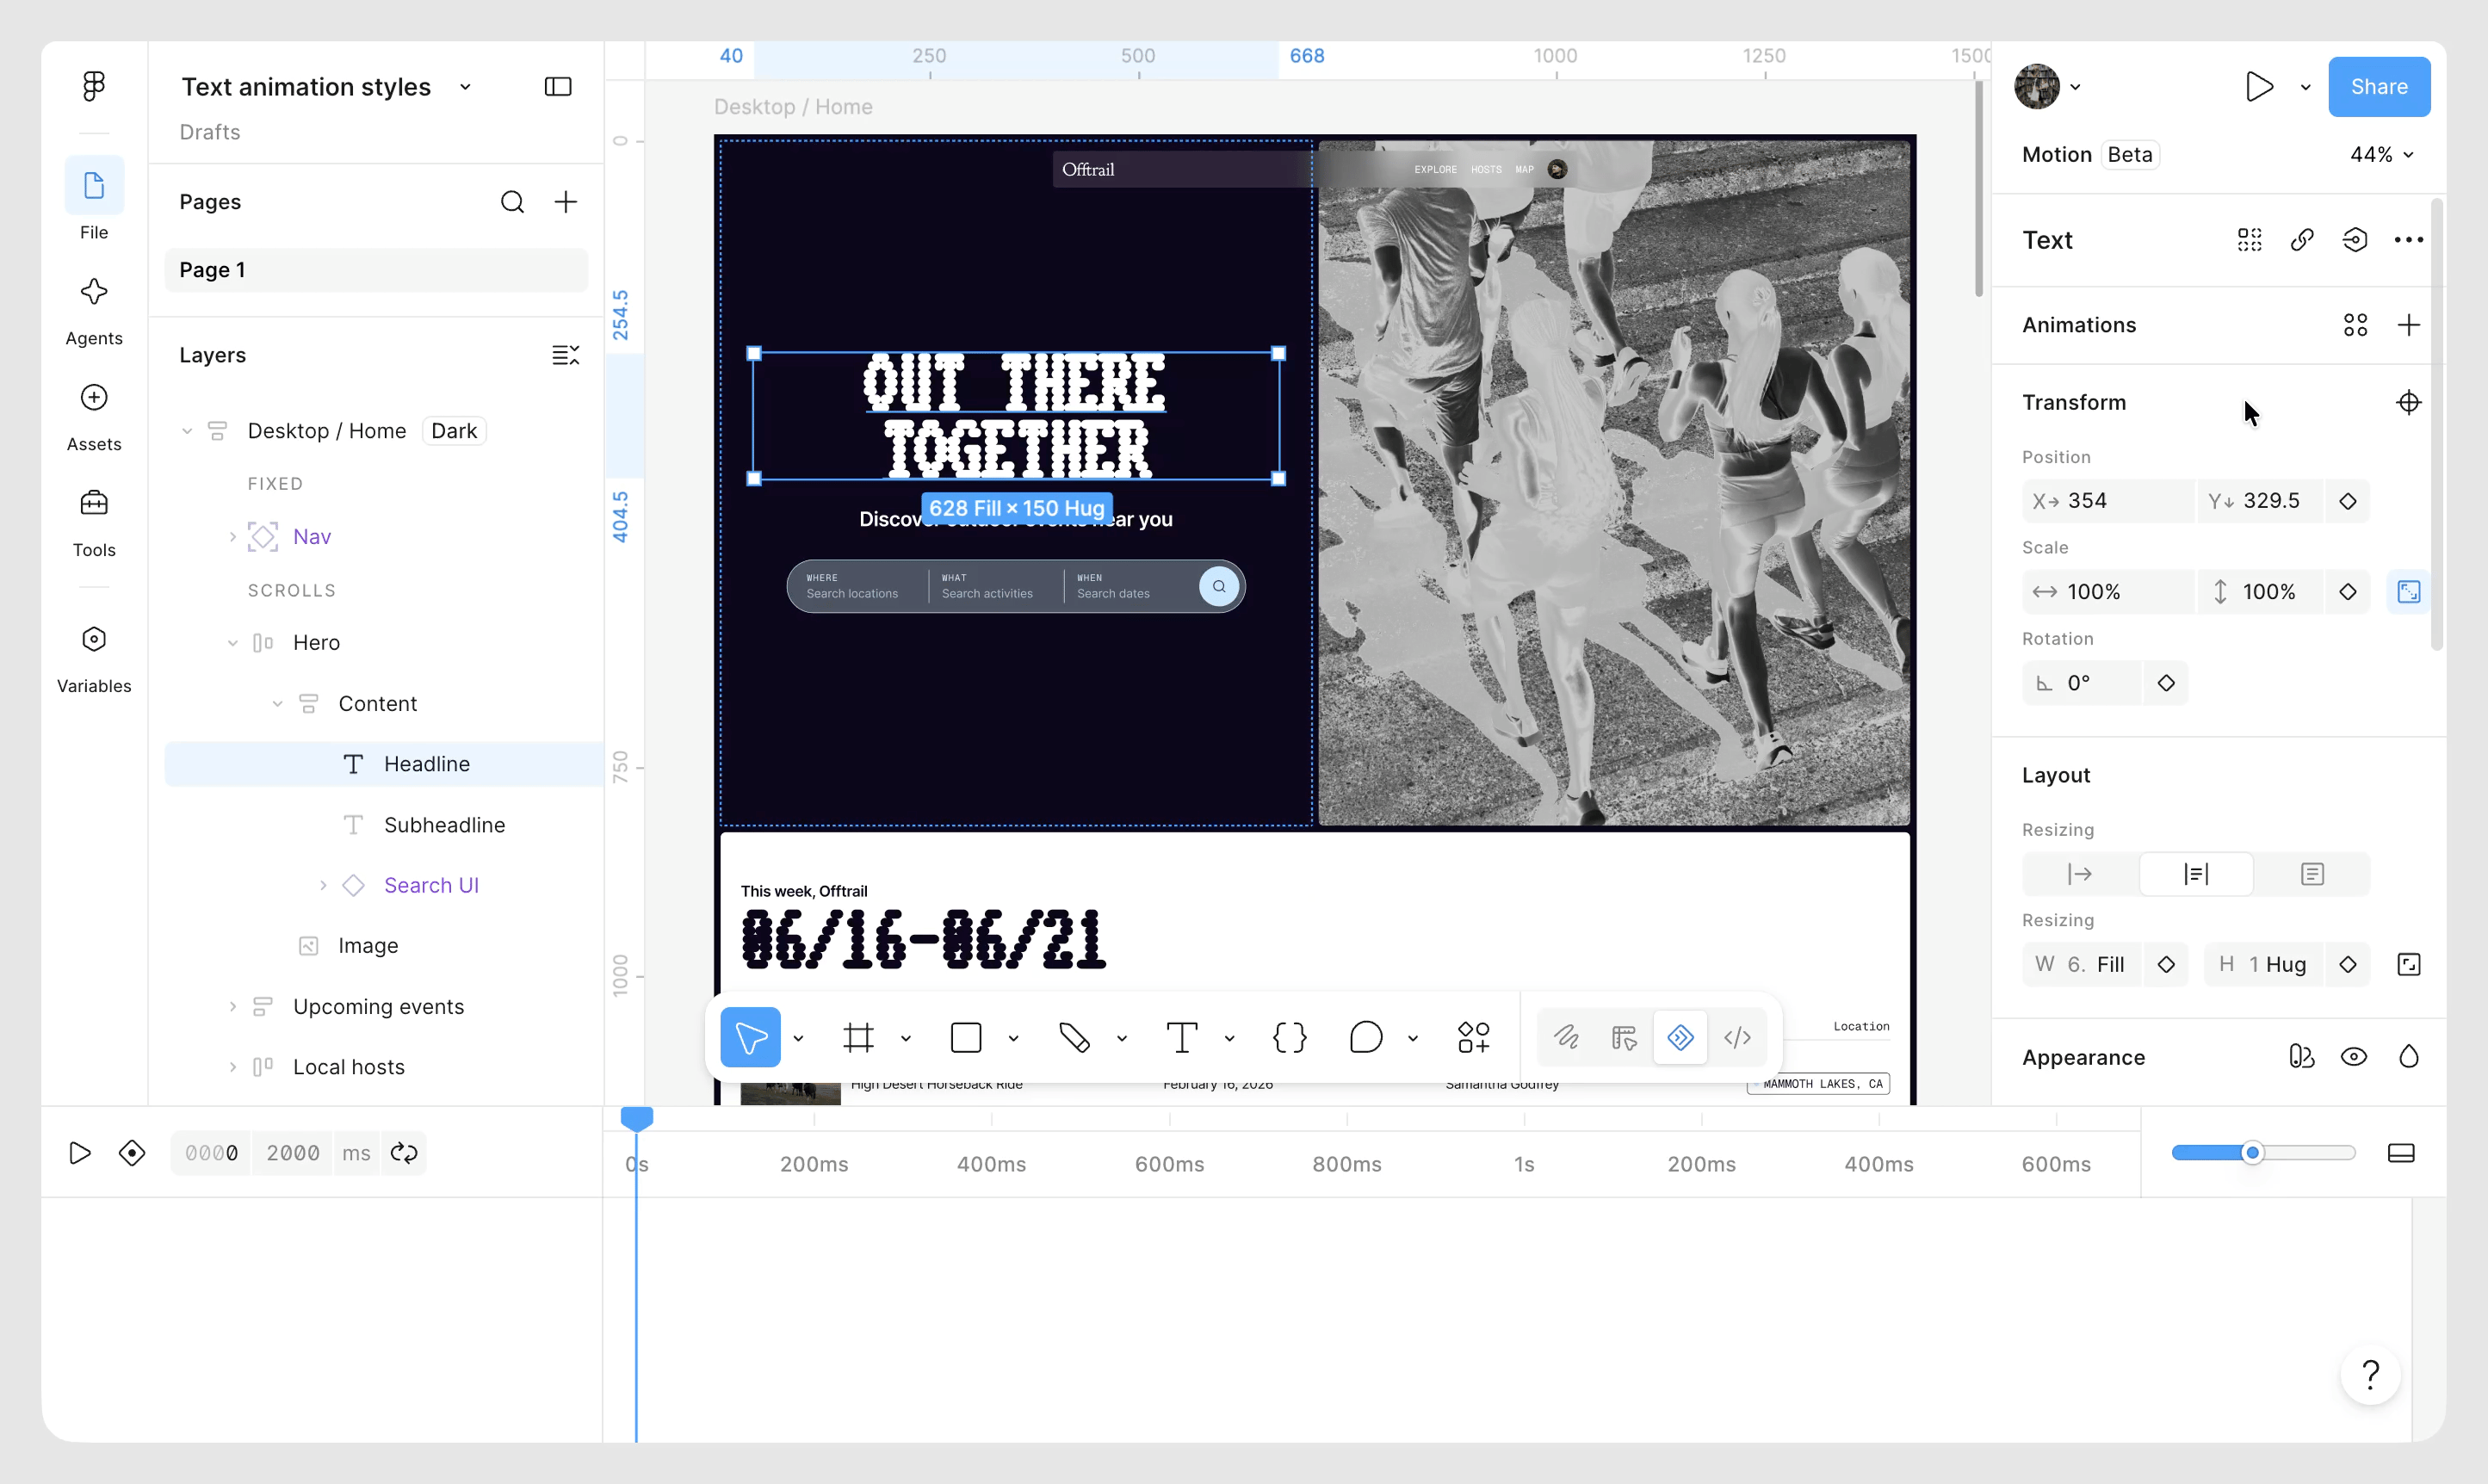Screen dimensions: 2488x1484
Task: Play the timeline animation
Action: 80,1153
